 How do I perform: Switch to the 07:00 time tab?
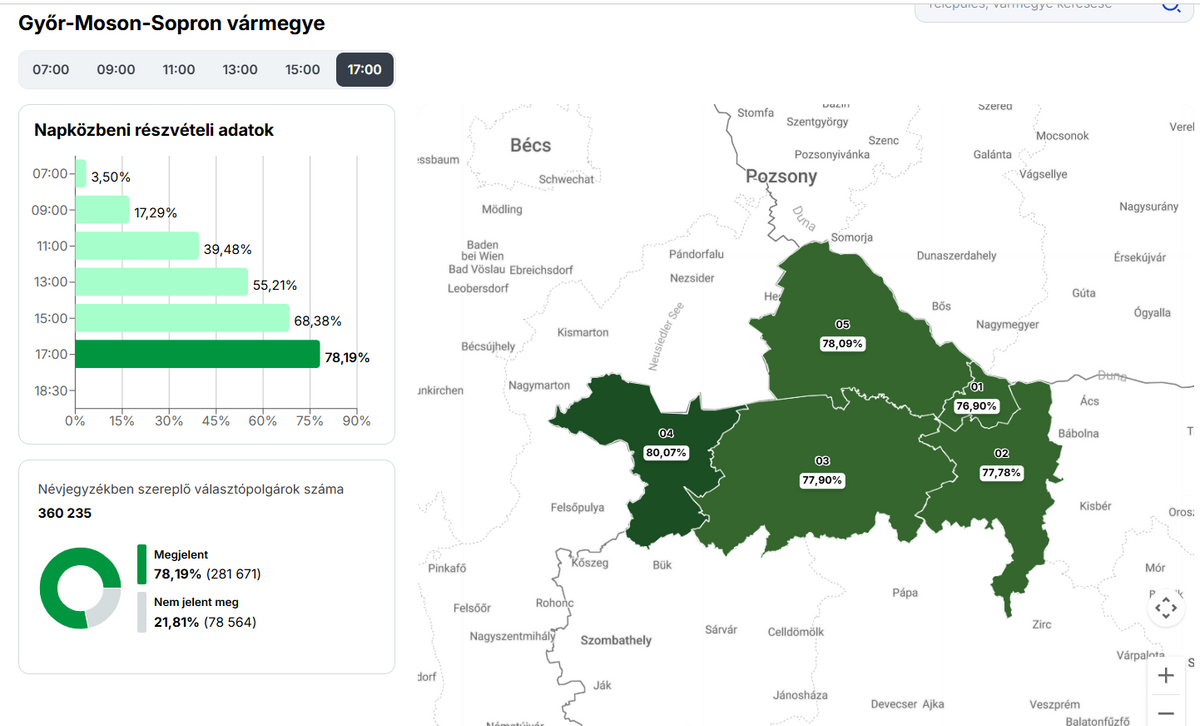click(51, 69)
